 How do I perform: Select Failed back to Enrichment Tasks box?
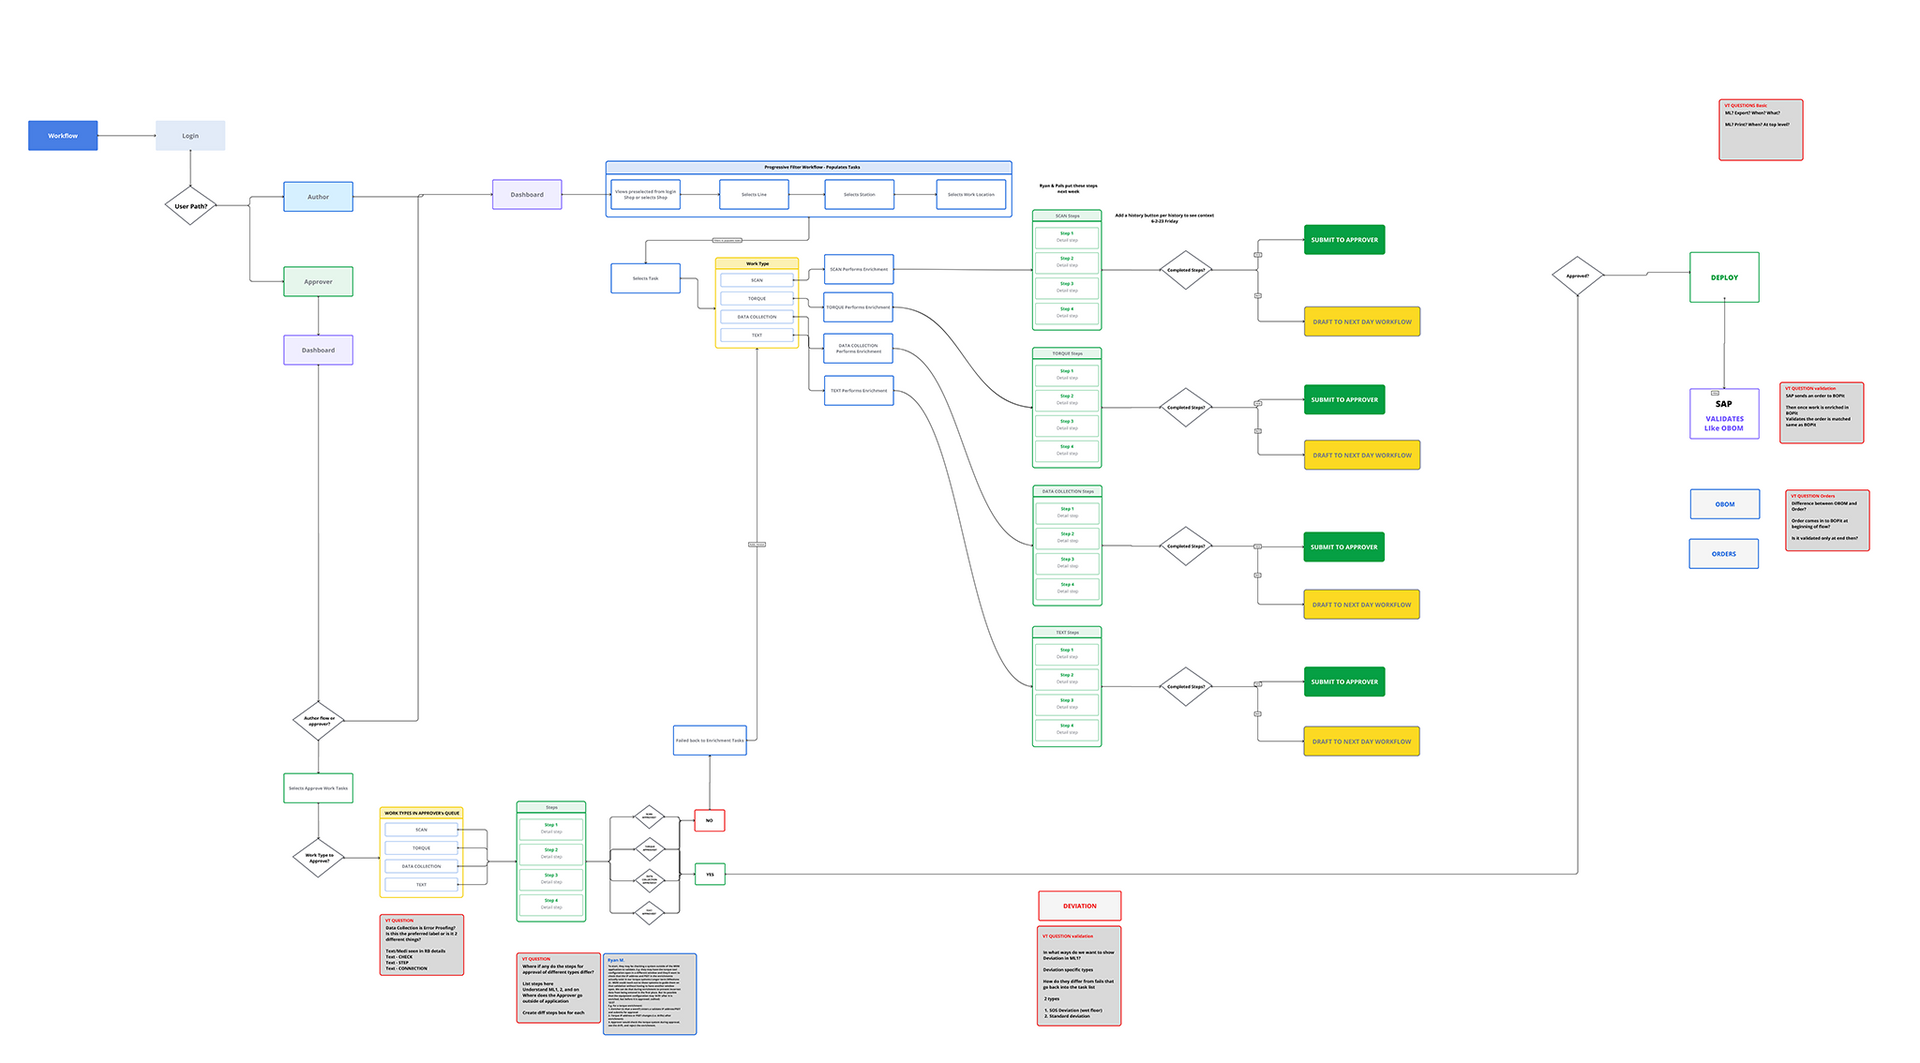[710, 741]
